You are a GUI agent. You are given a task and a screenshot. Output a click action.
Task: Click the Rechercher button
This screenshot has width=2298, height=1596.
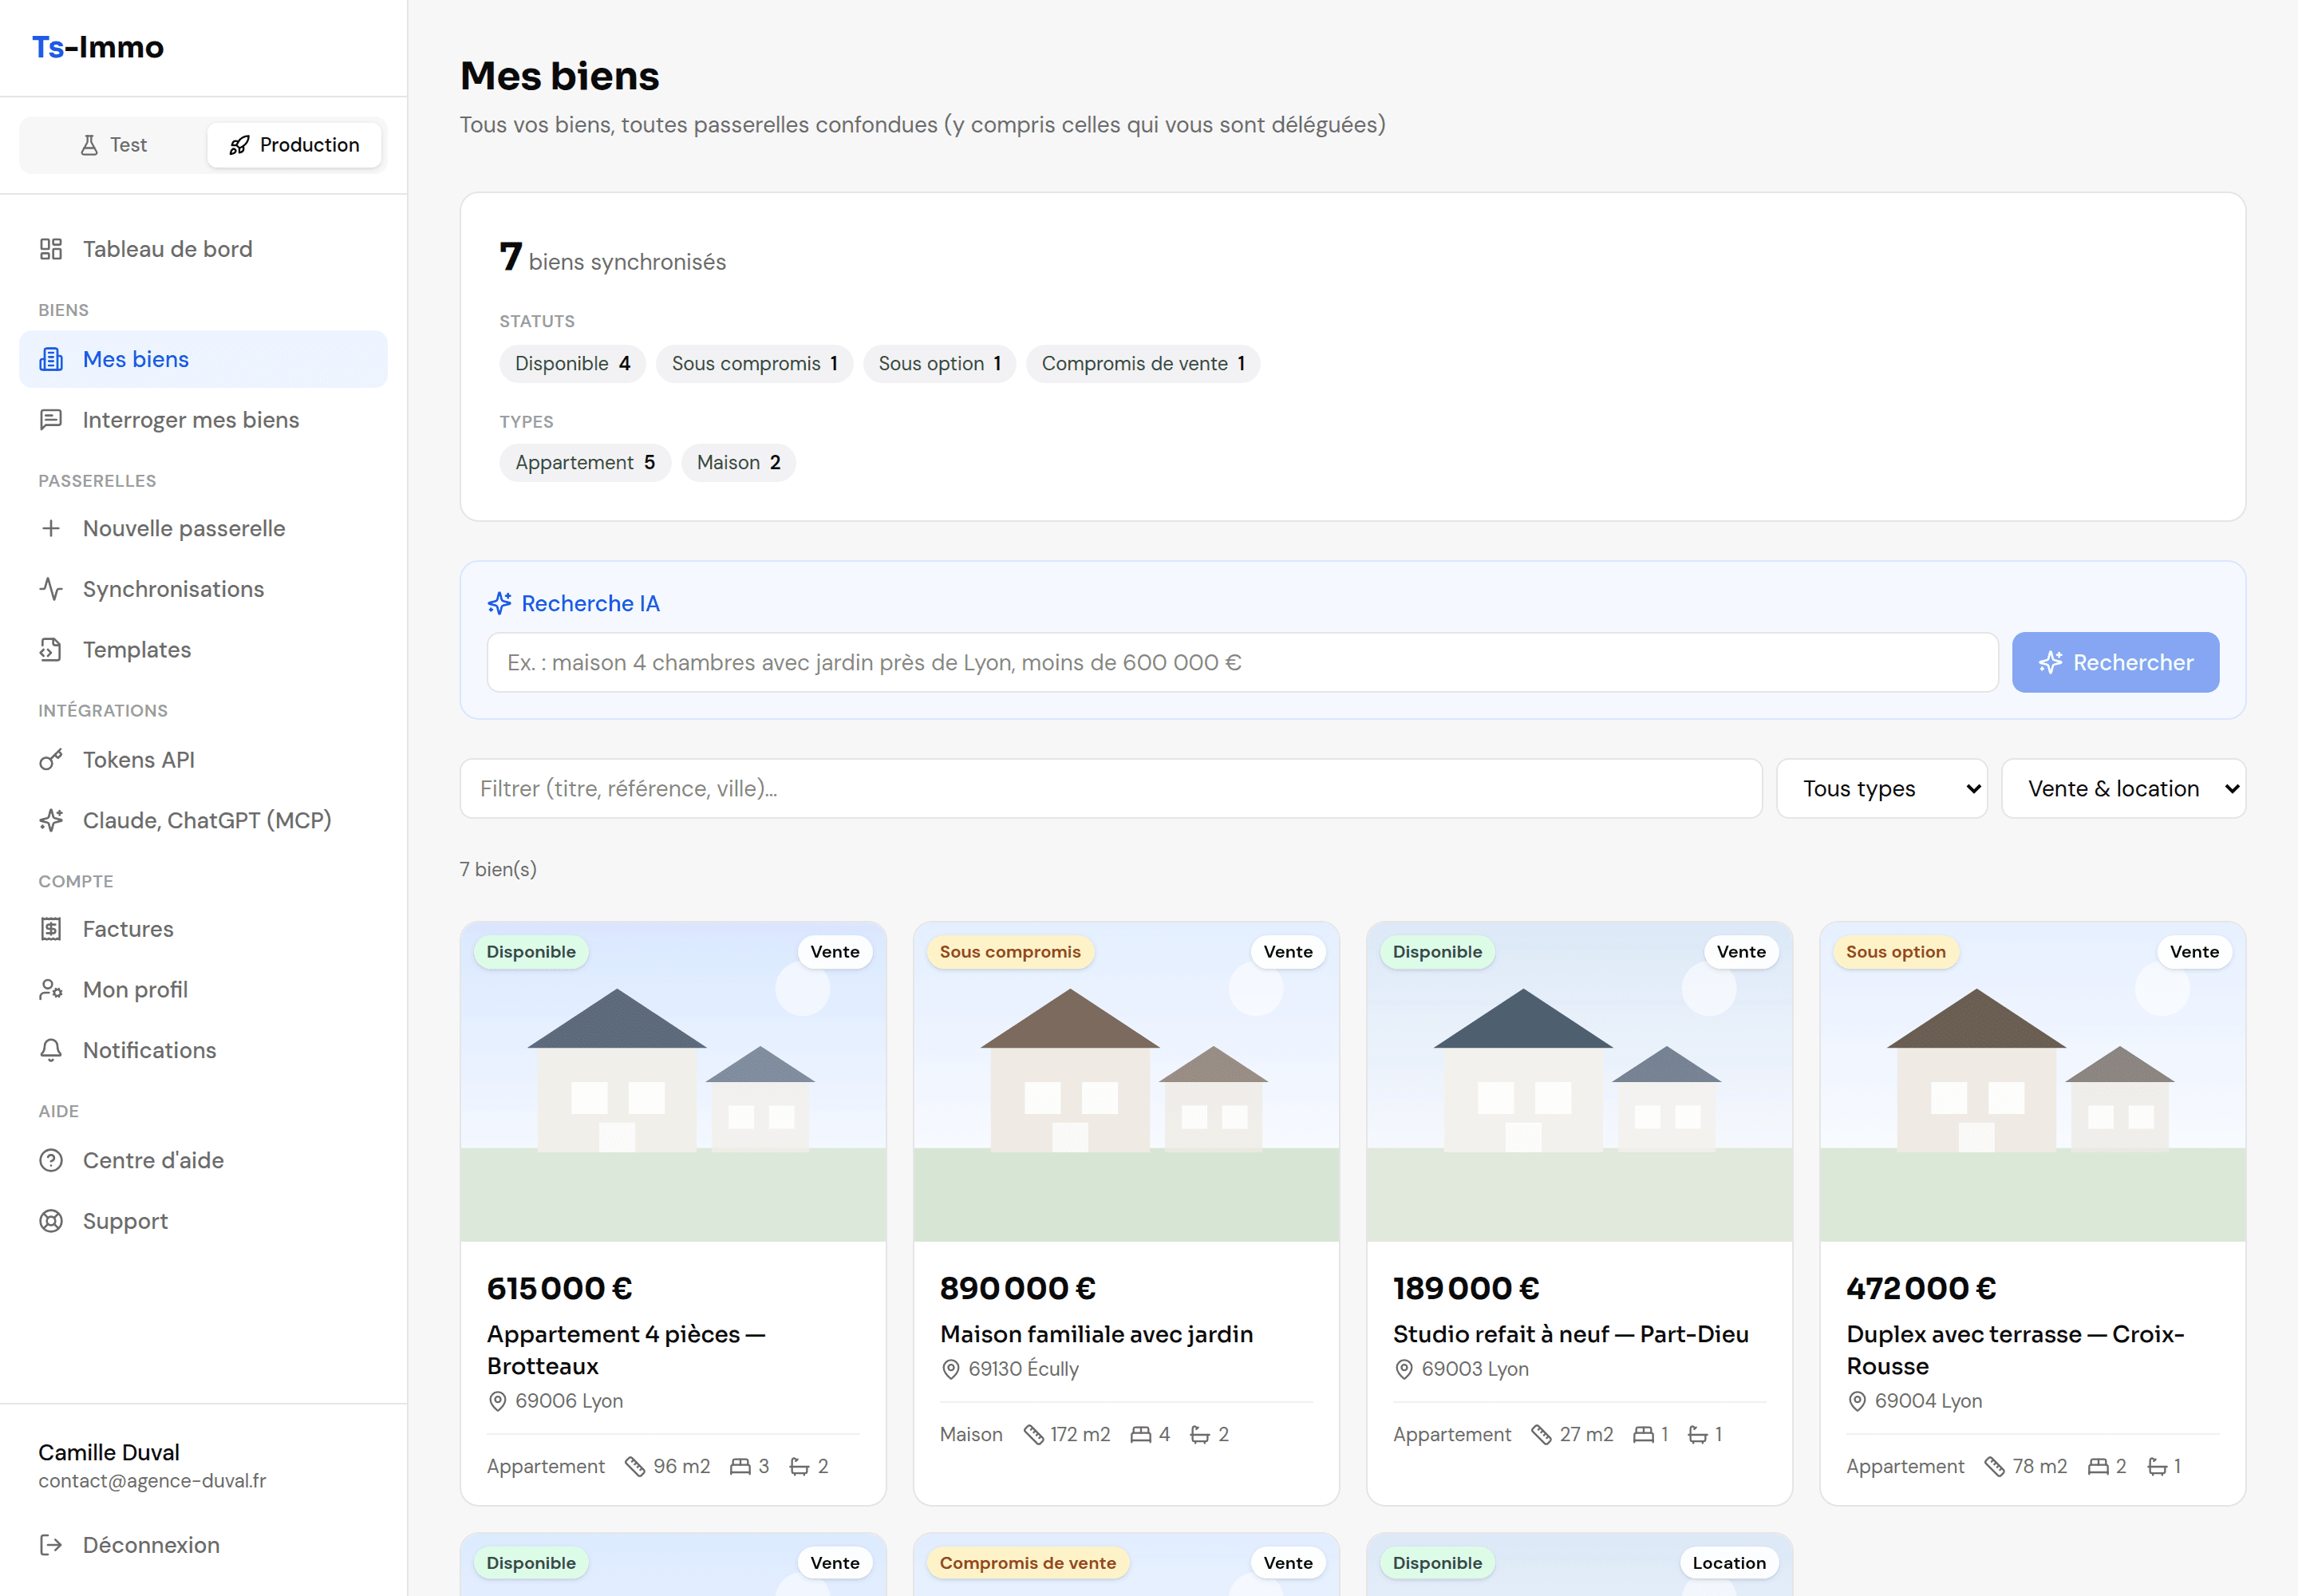(x=2115, y=662)
